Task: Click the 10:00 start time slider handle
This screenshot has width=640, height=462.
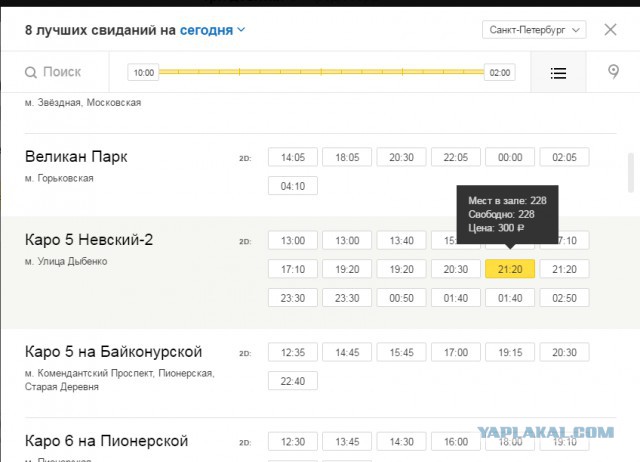Action: [144, 73]
